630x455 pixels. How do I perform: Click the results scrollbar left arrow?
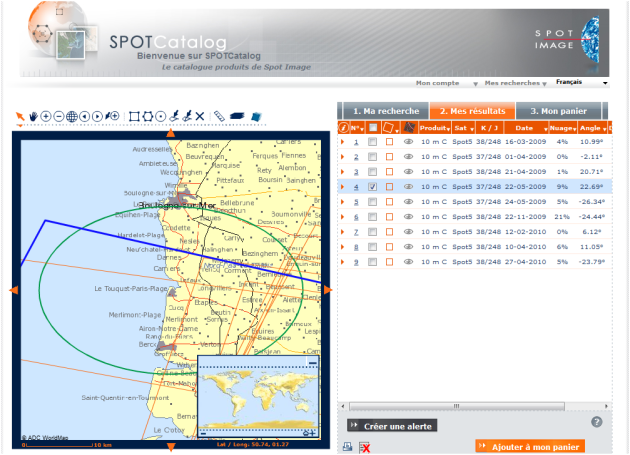tap(343, 406)
